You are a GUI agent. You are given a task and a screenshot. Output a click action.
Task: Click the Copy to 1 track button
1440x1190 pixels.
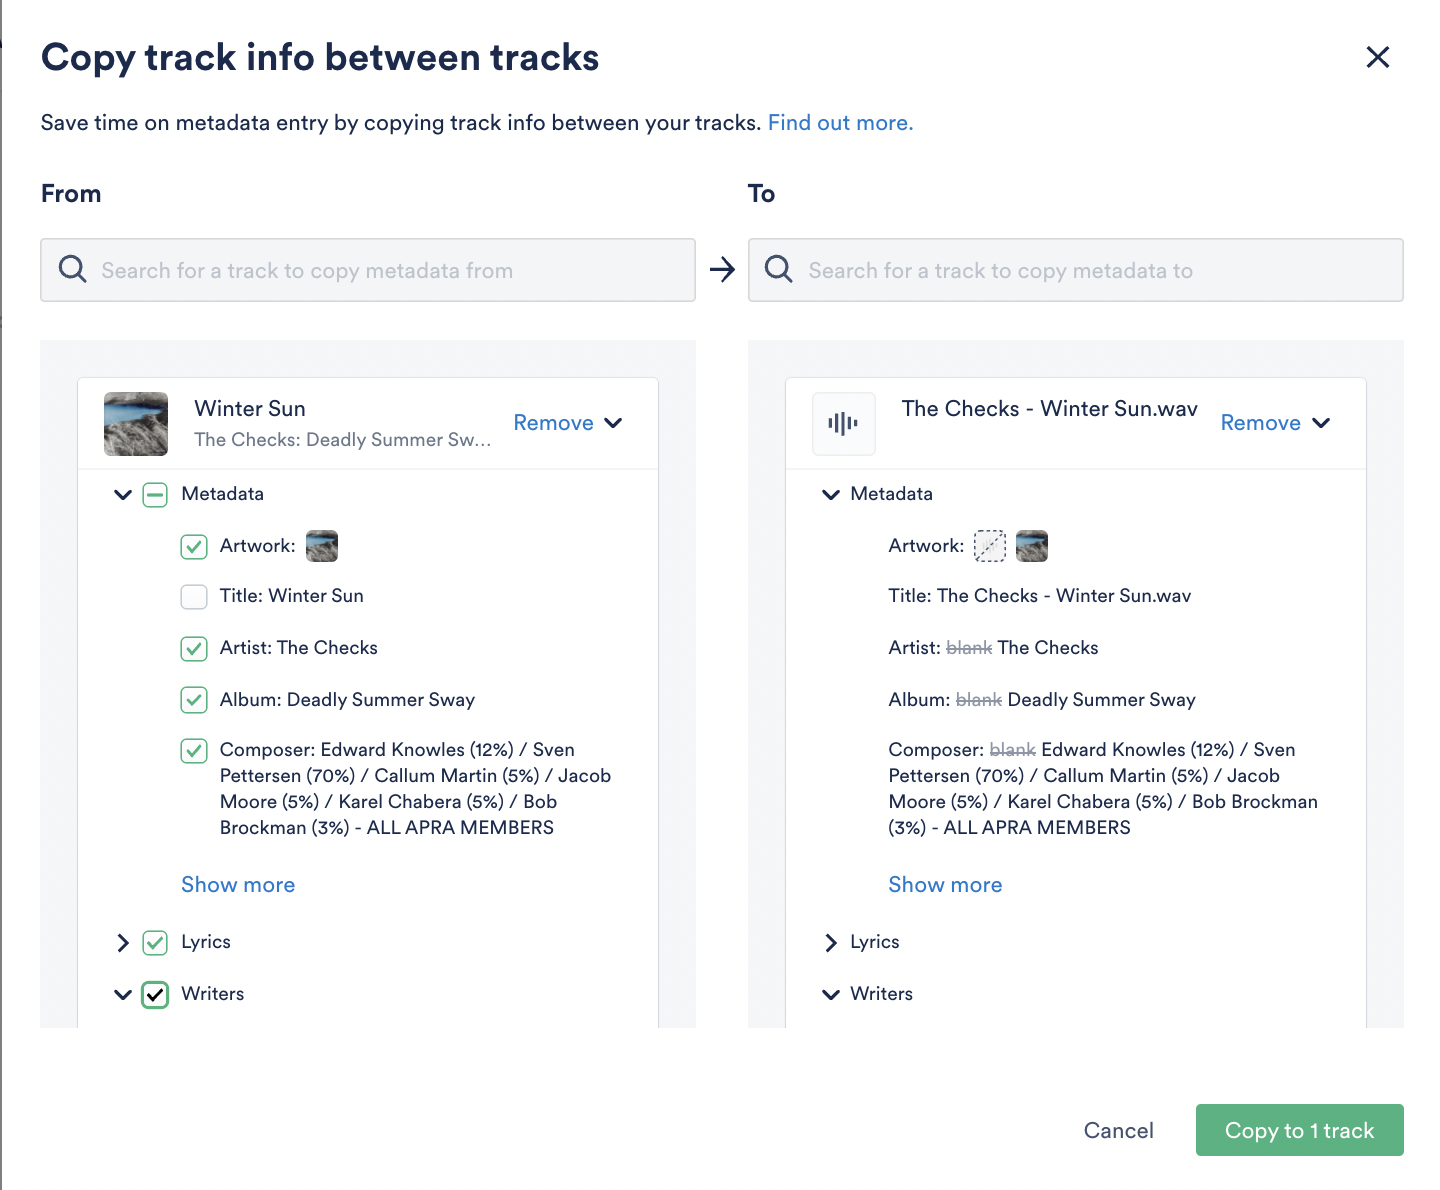tap(1299, 1130)
